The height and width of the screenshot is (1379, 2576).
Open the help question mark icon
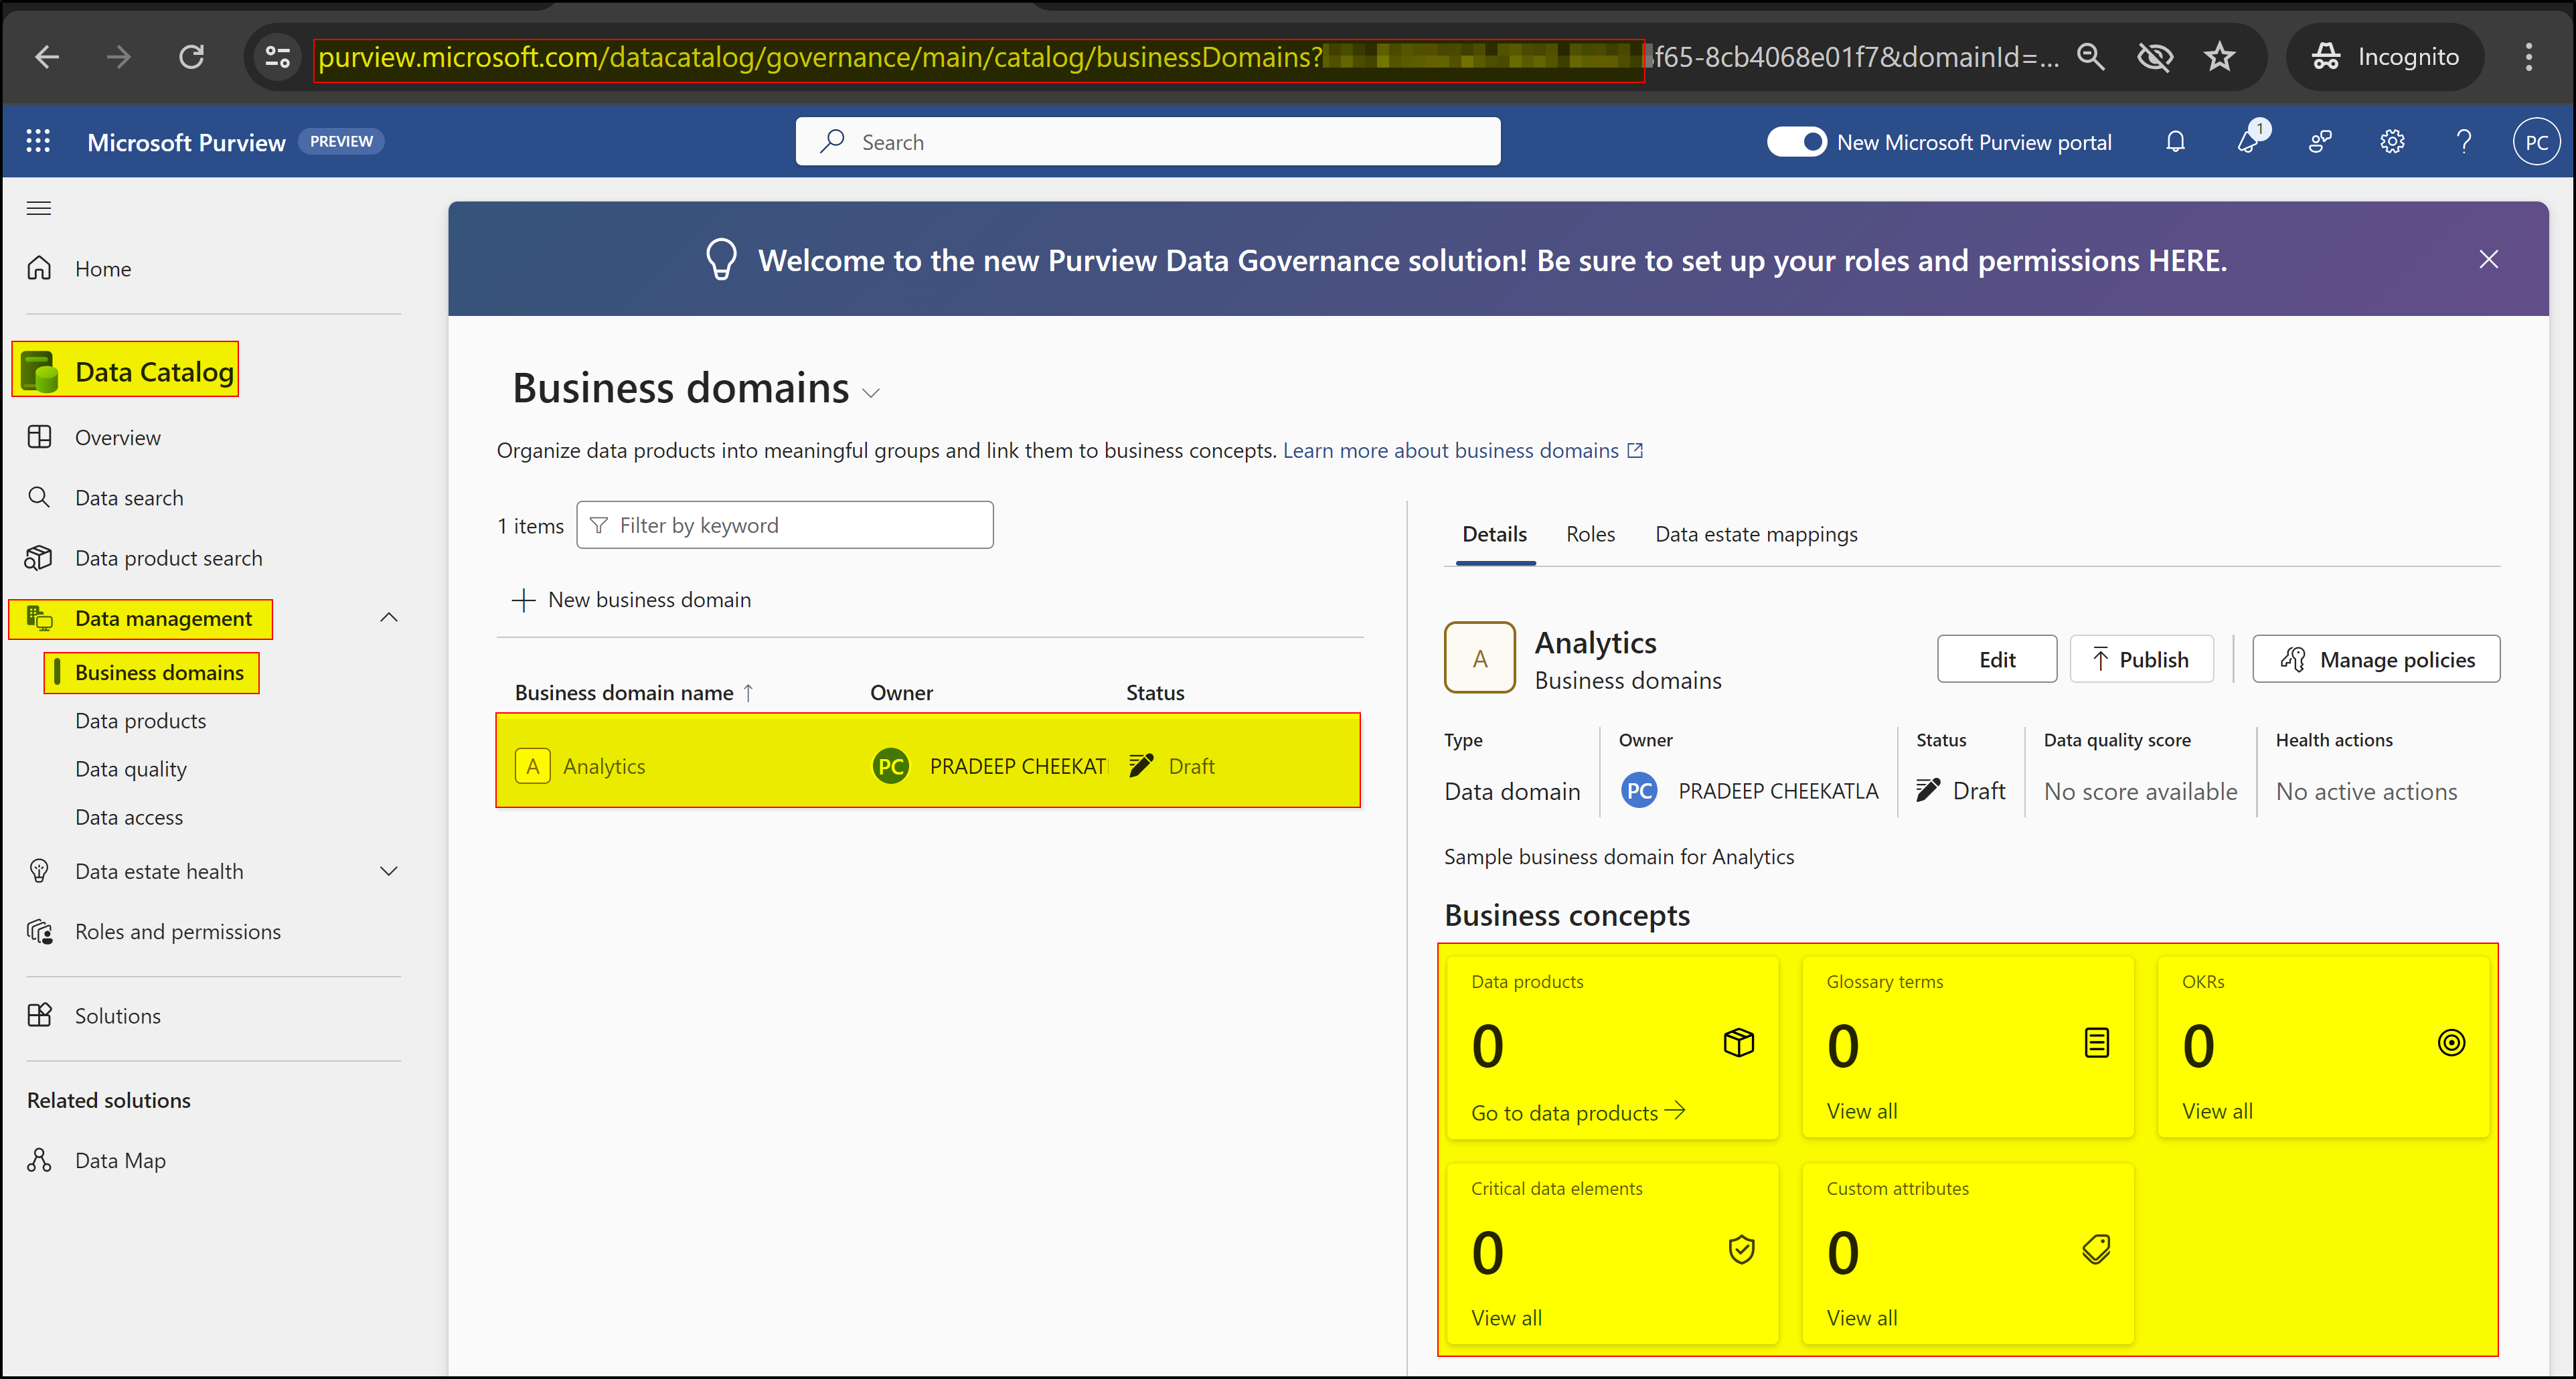[2464, 142]
